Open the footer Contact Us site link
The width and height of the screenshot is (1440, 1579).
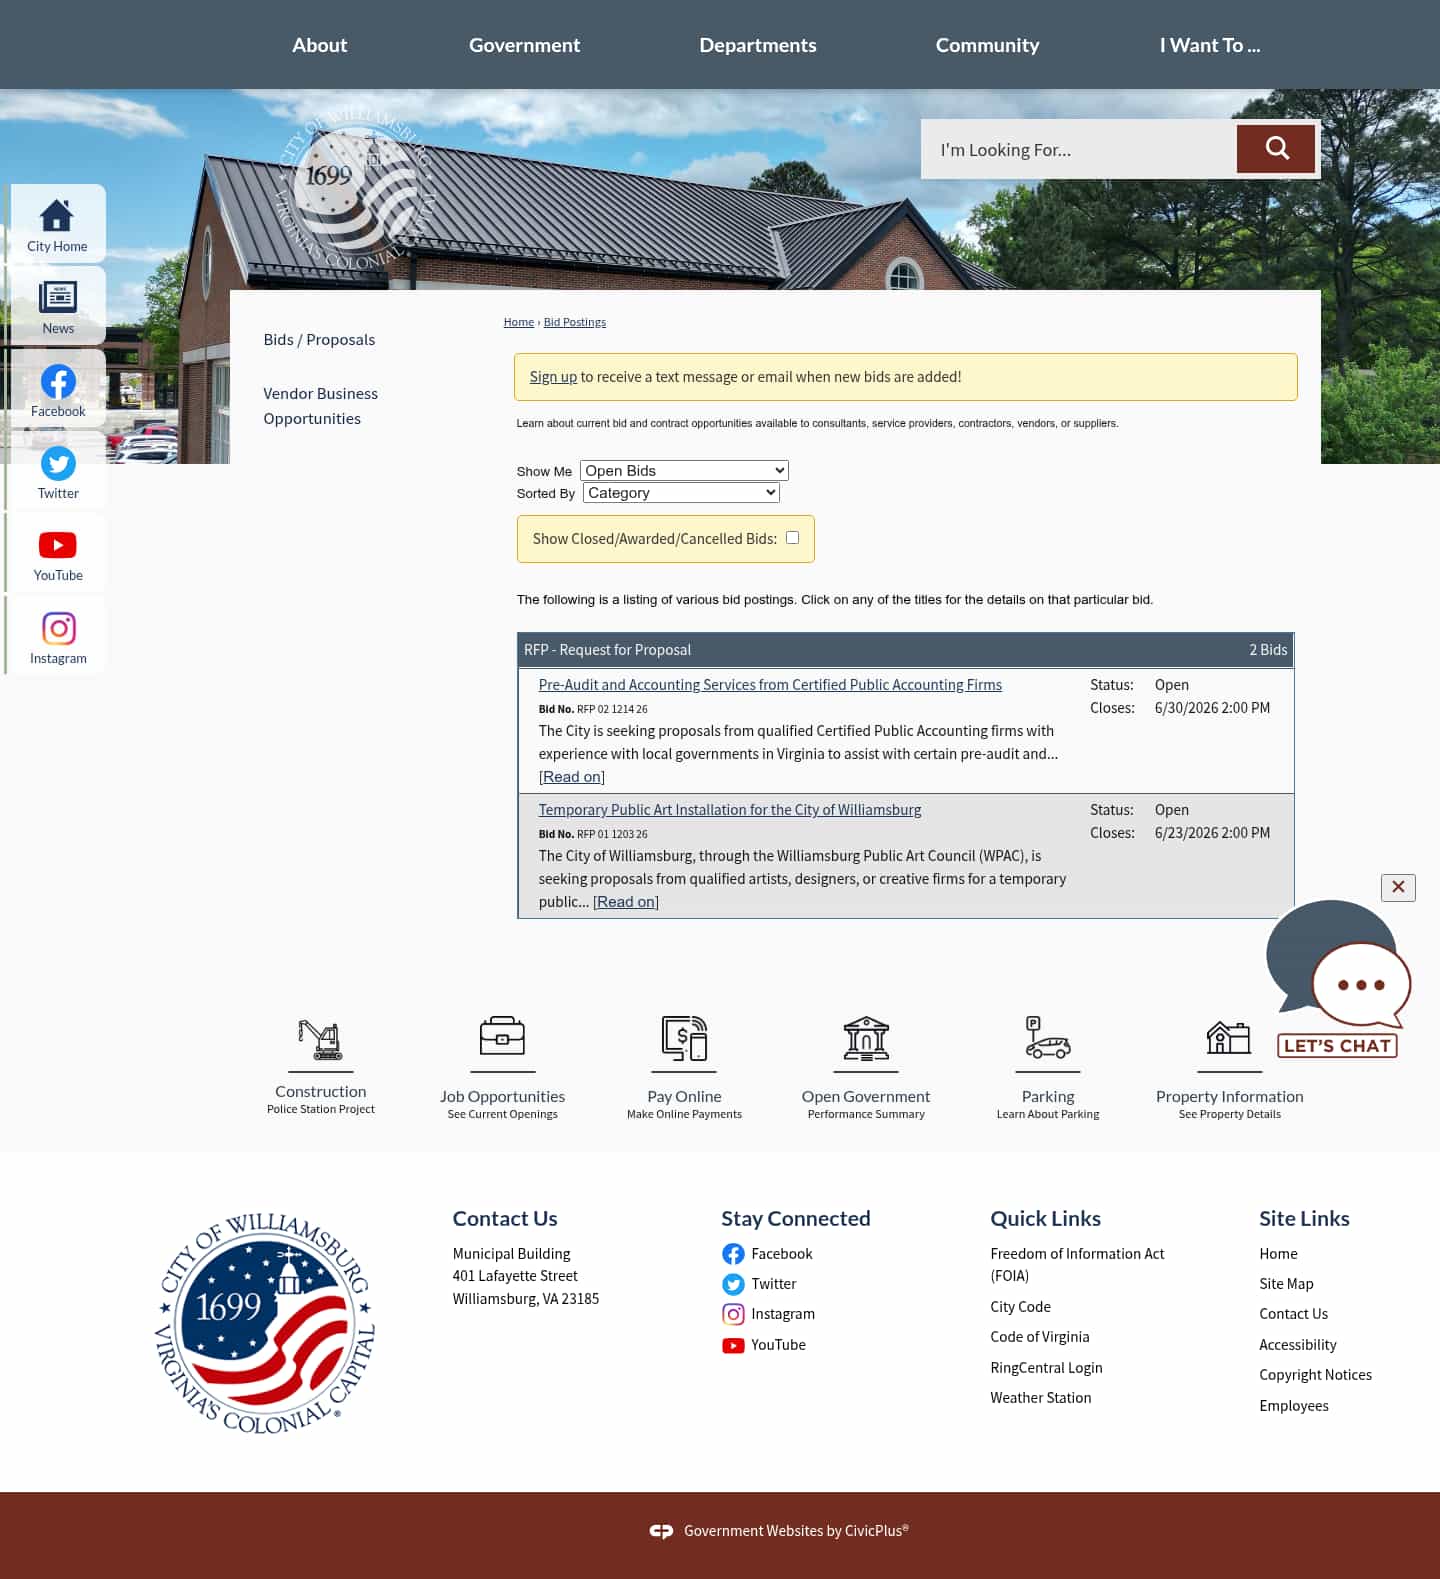(x=1293, y=1314)
